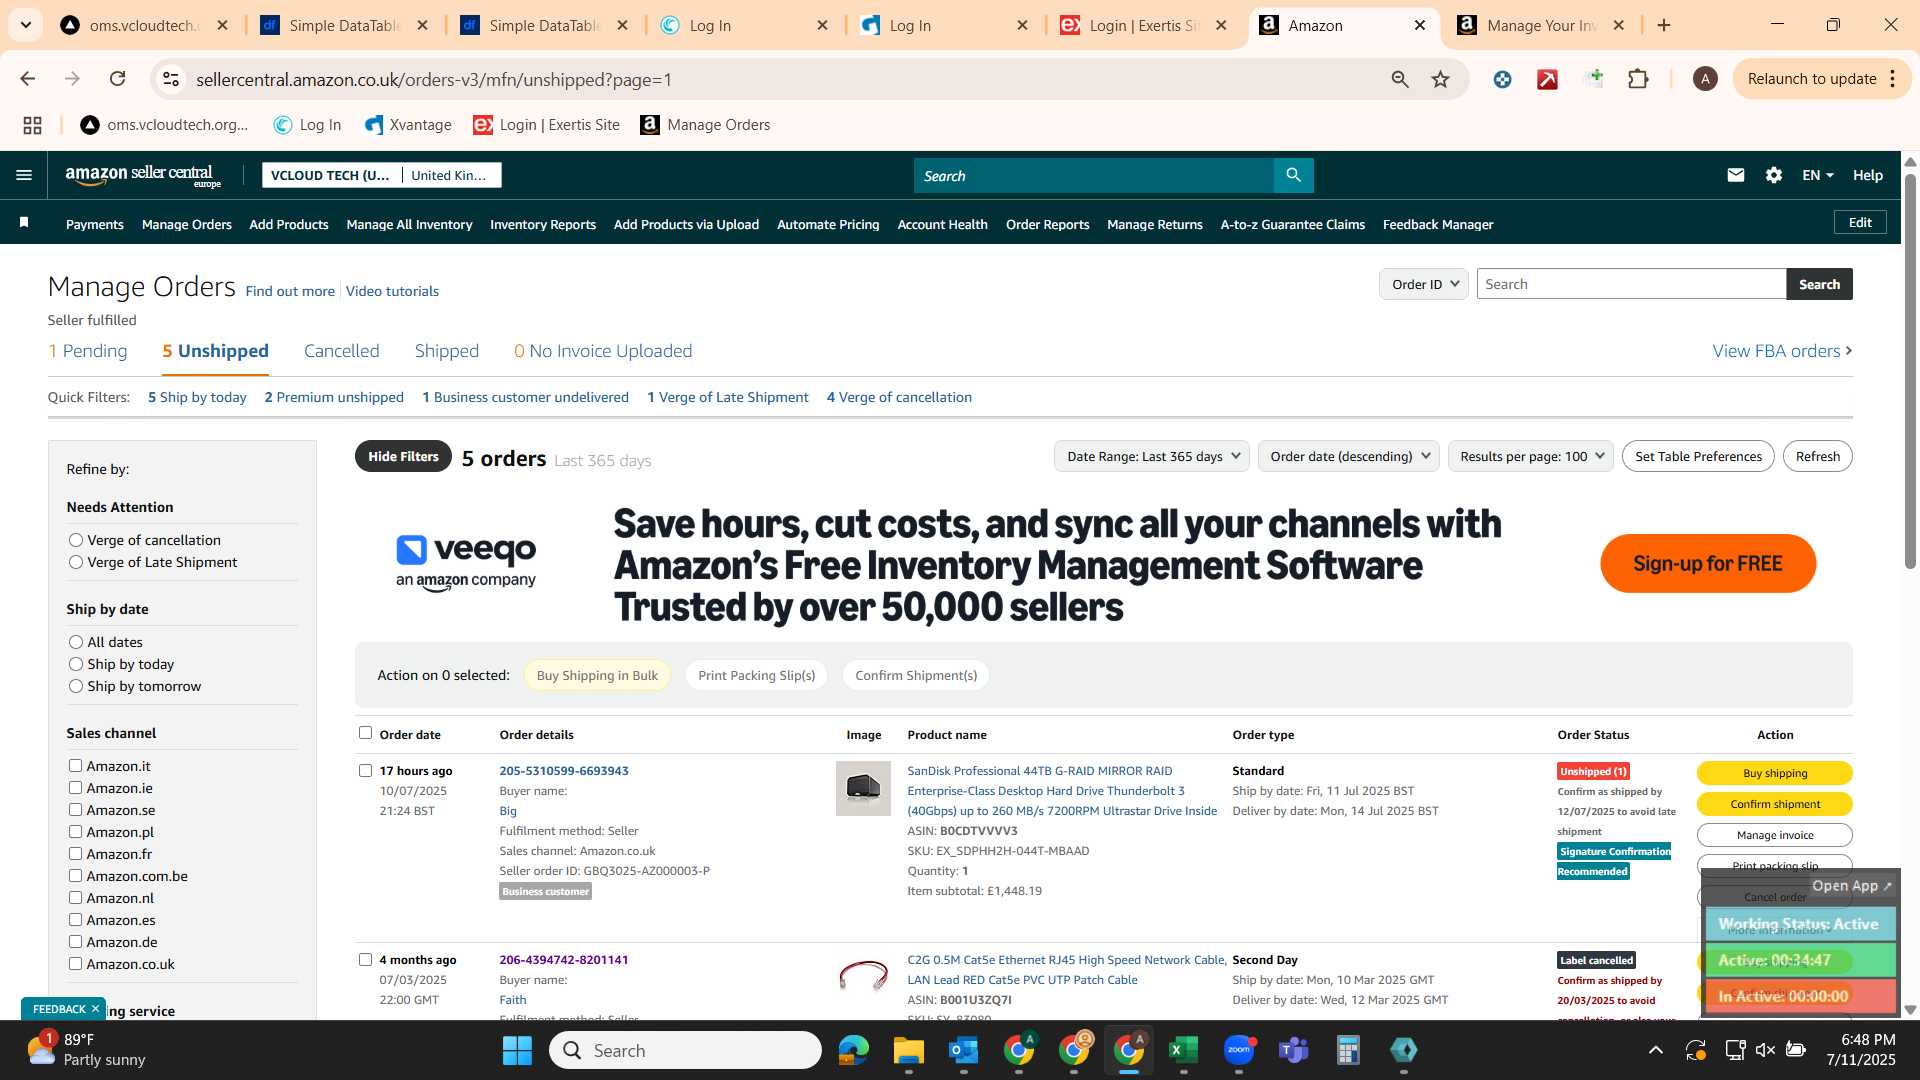Go back with the browser back arrow
The image size is (1920, 1080).
pyautogui.click(x=28, y=79)
